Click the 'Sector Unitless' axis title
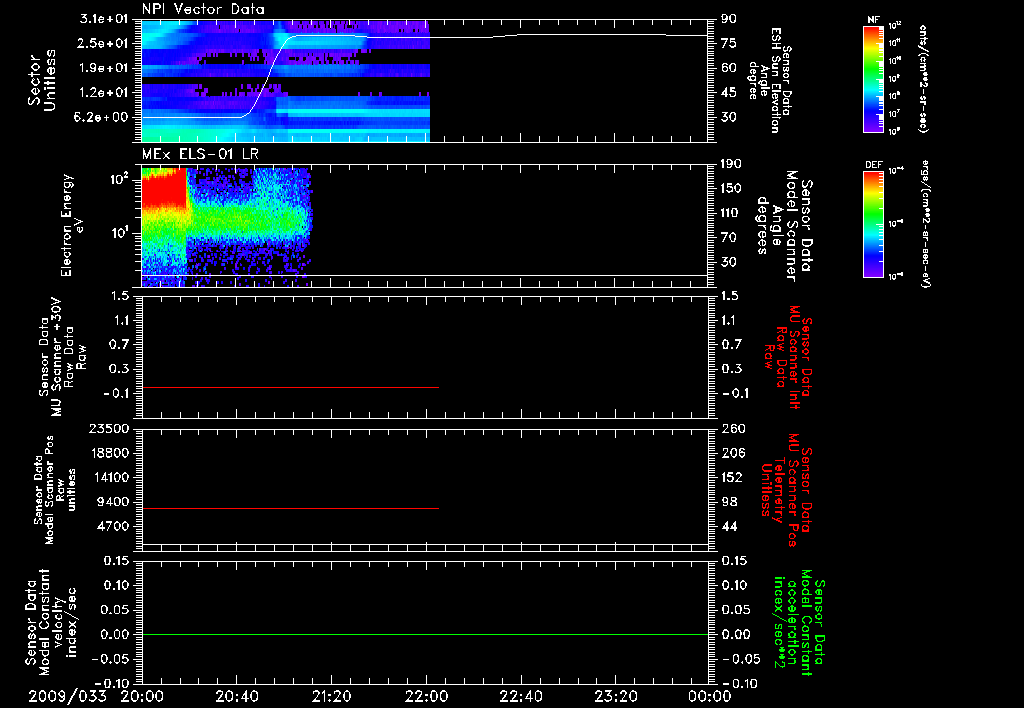Image resolution: width=1024 pixels, height=708 pixels. [42, 80]
